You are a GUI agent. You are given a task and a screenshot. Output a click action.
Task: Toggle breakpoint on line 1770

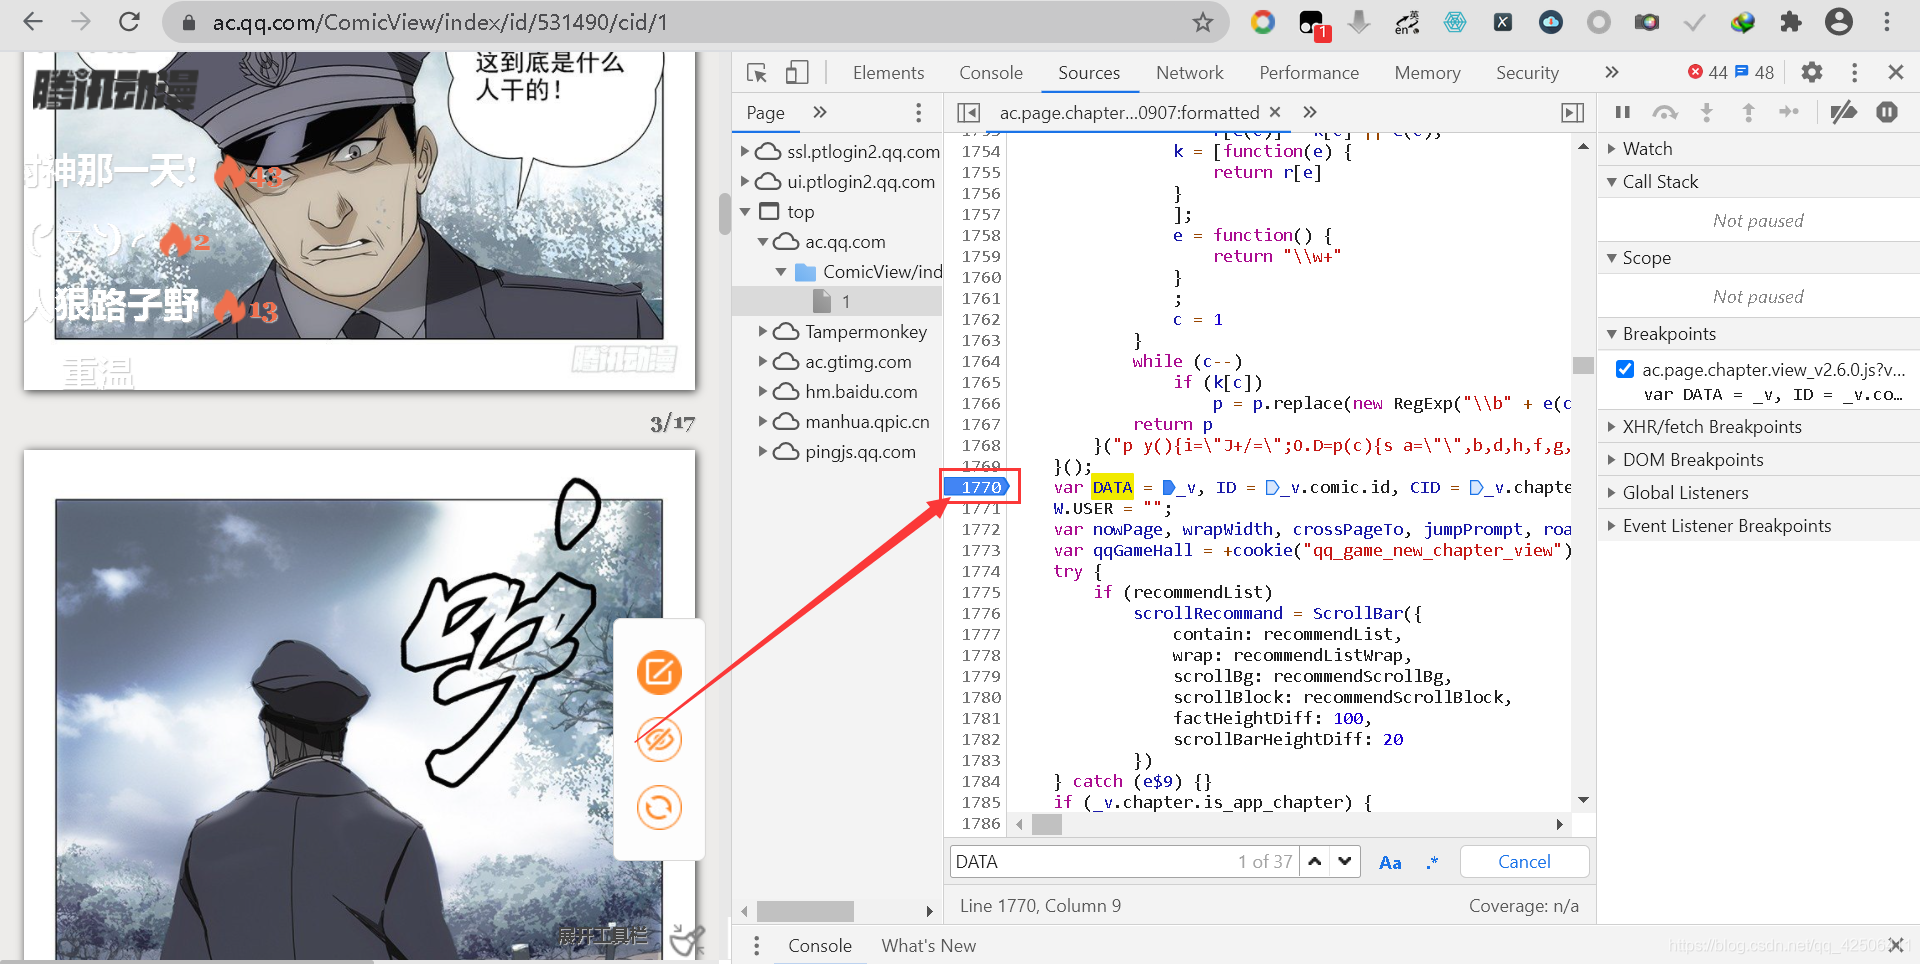(x=977, y=487)
